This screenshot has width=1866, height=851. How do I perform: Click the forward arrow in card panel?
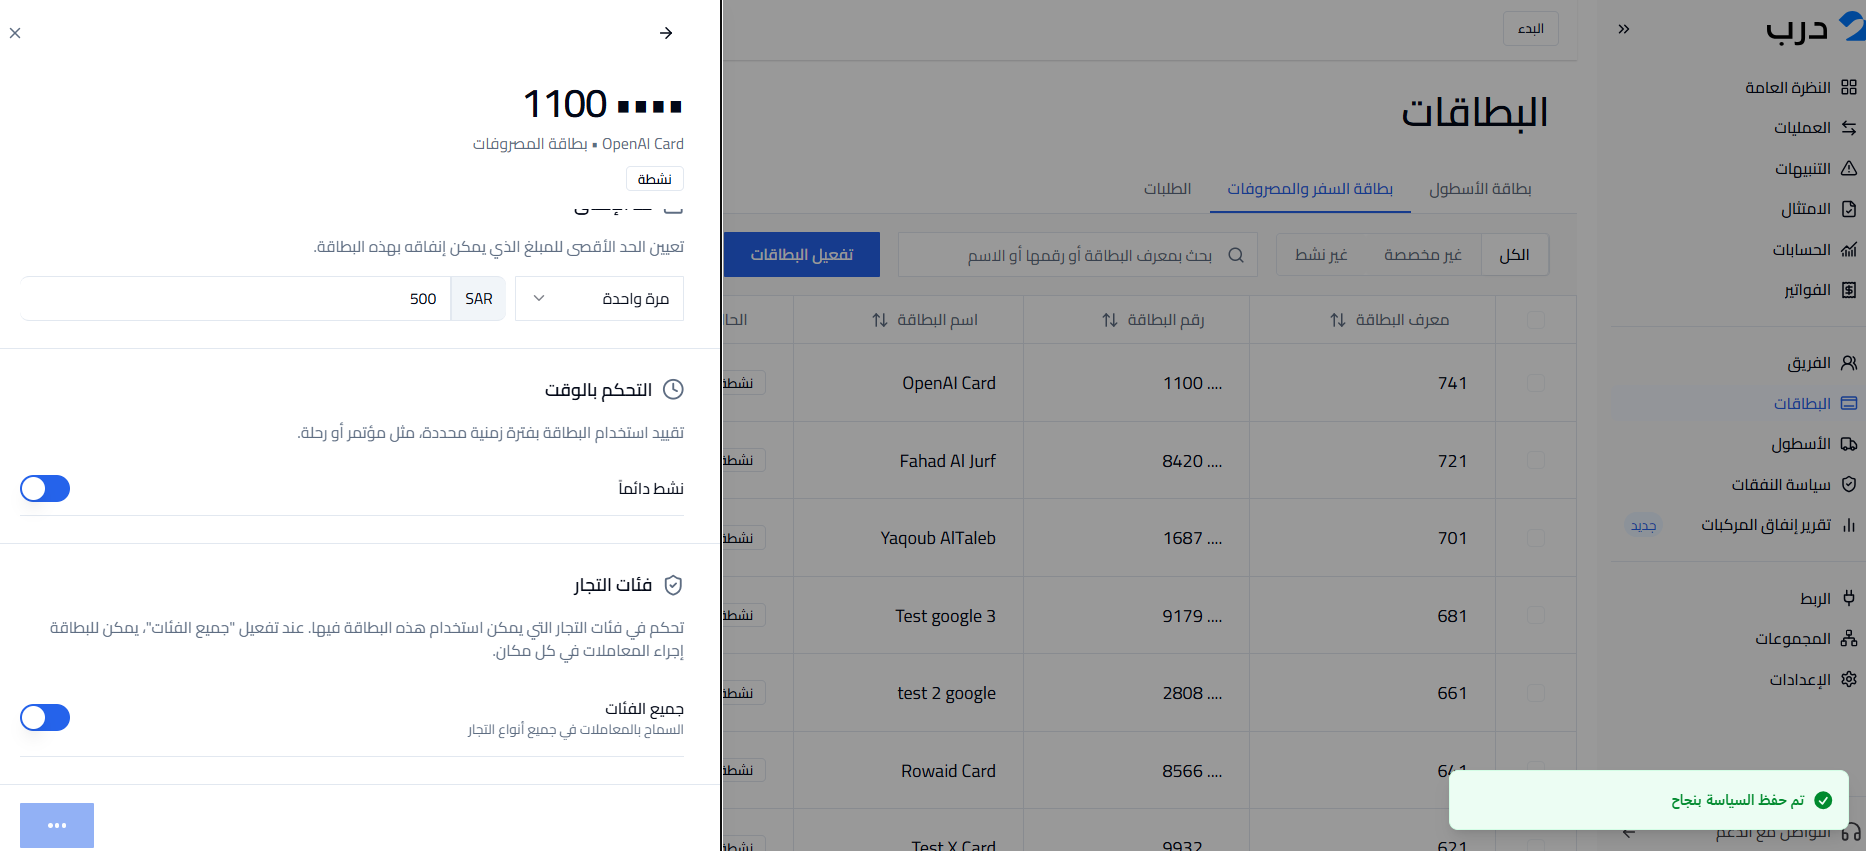tap(666, 33)
